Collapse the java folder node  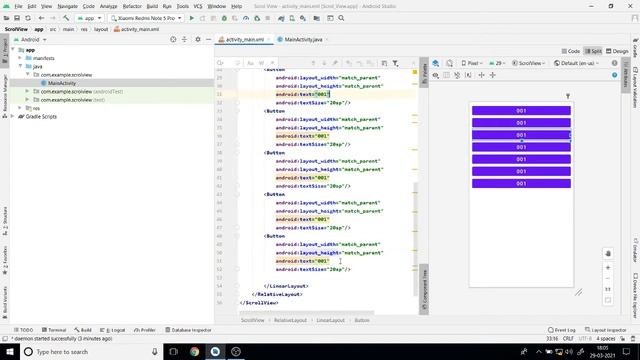click(x=20, y=66)
